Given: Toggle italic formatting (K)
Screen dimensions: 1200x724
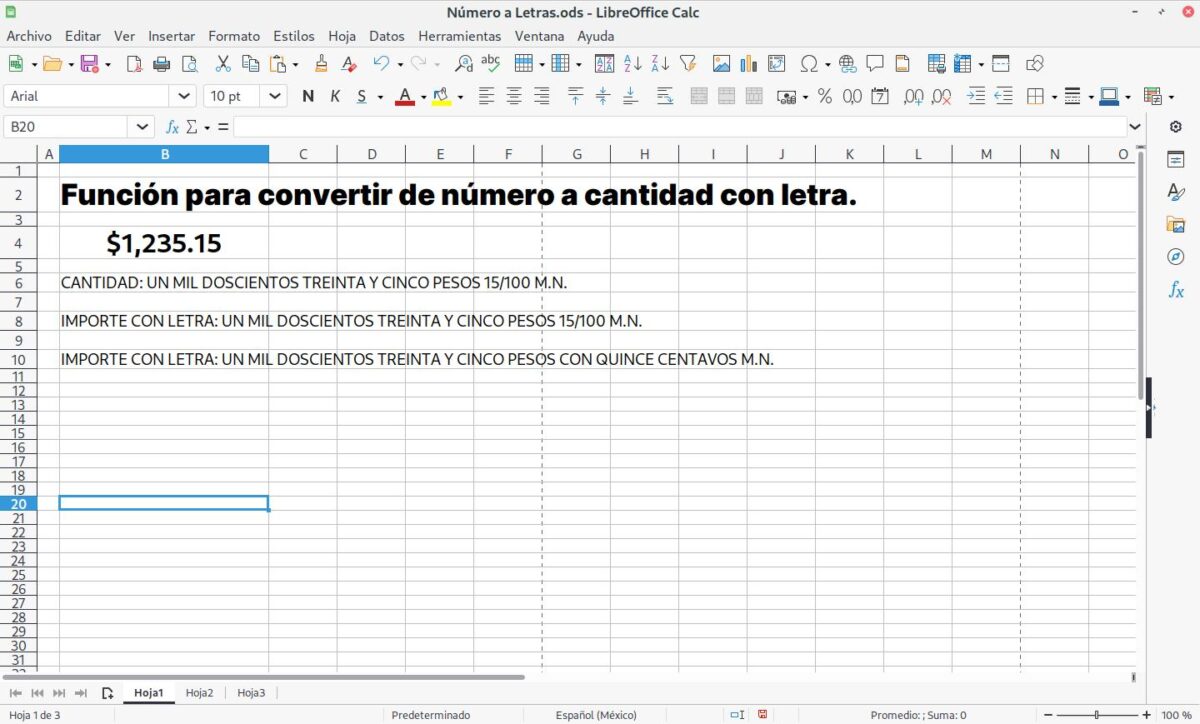Looking at the screenshot, I should 335,96.
